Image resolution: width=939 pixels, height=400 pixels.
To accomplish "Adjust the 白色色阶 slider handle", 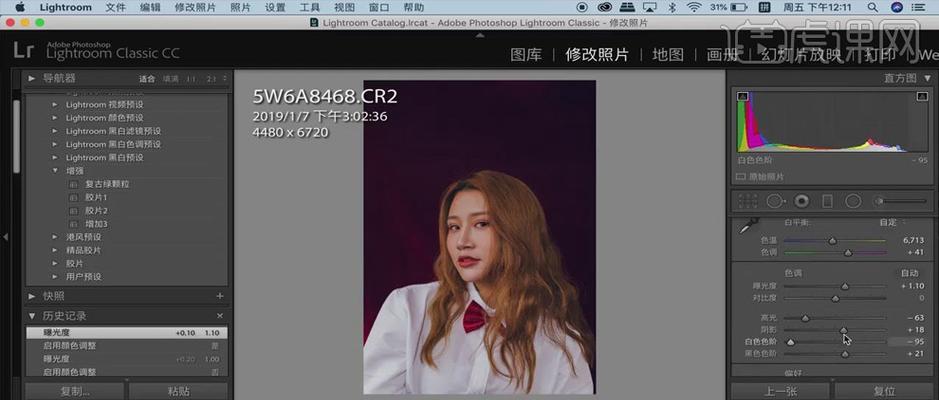I will click(790, 342).
